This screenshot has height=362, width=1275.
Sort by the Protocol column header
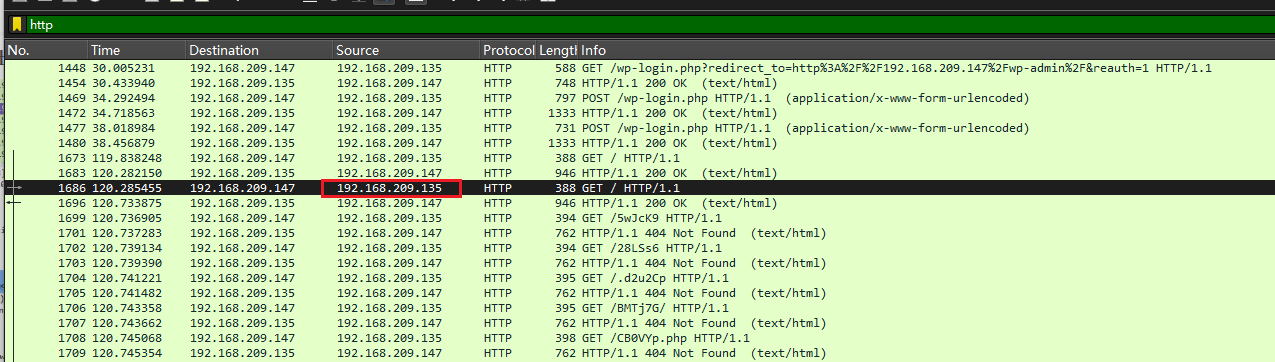[508, 50]
